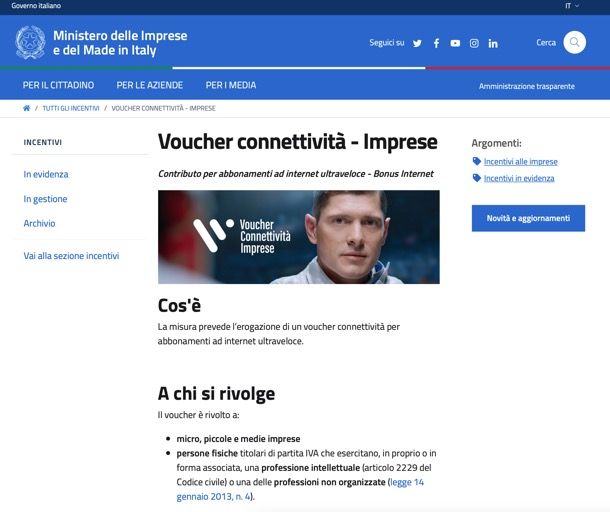Open Vai alla sezione incentivi link
The width and height of the screenshot is (610, 512).
[x=71, y=256]
